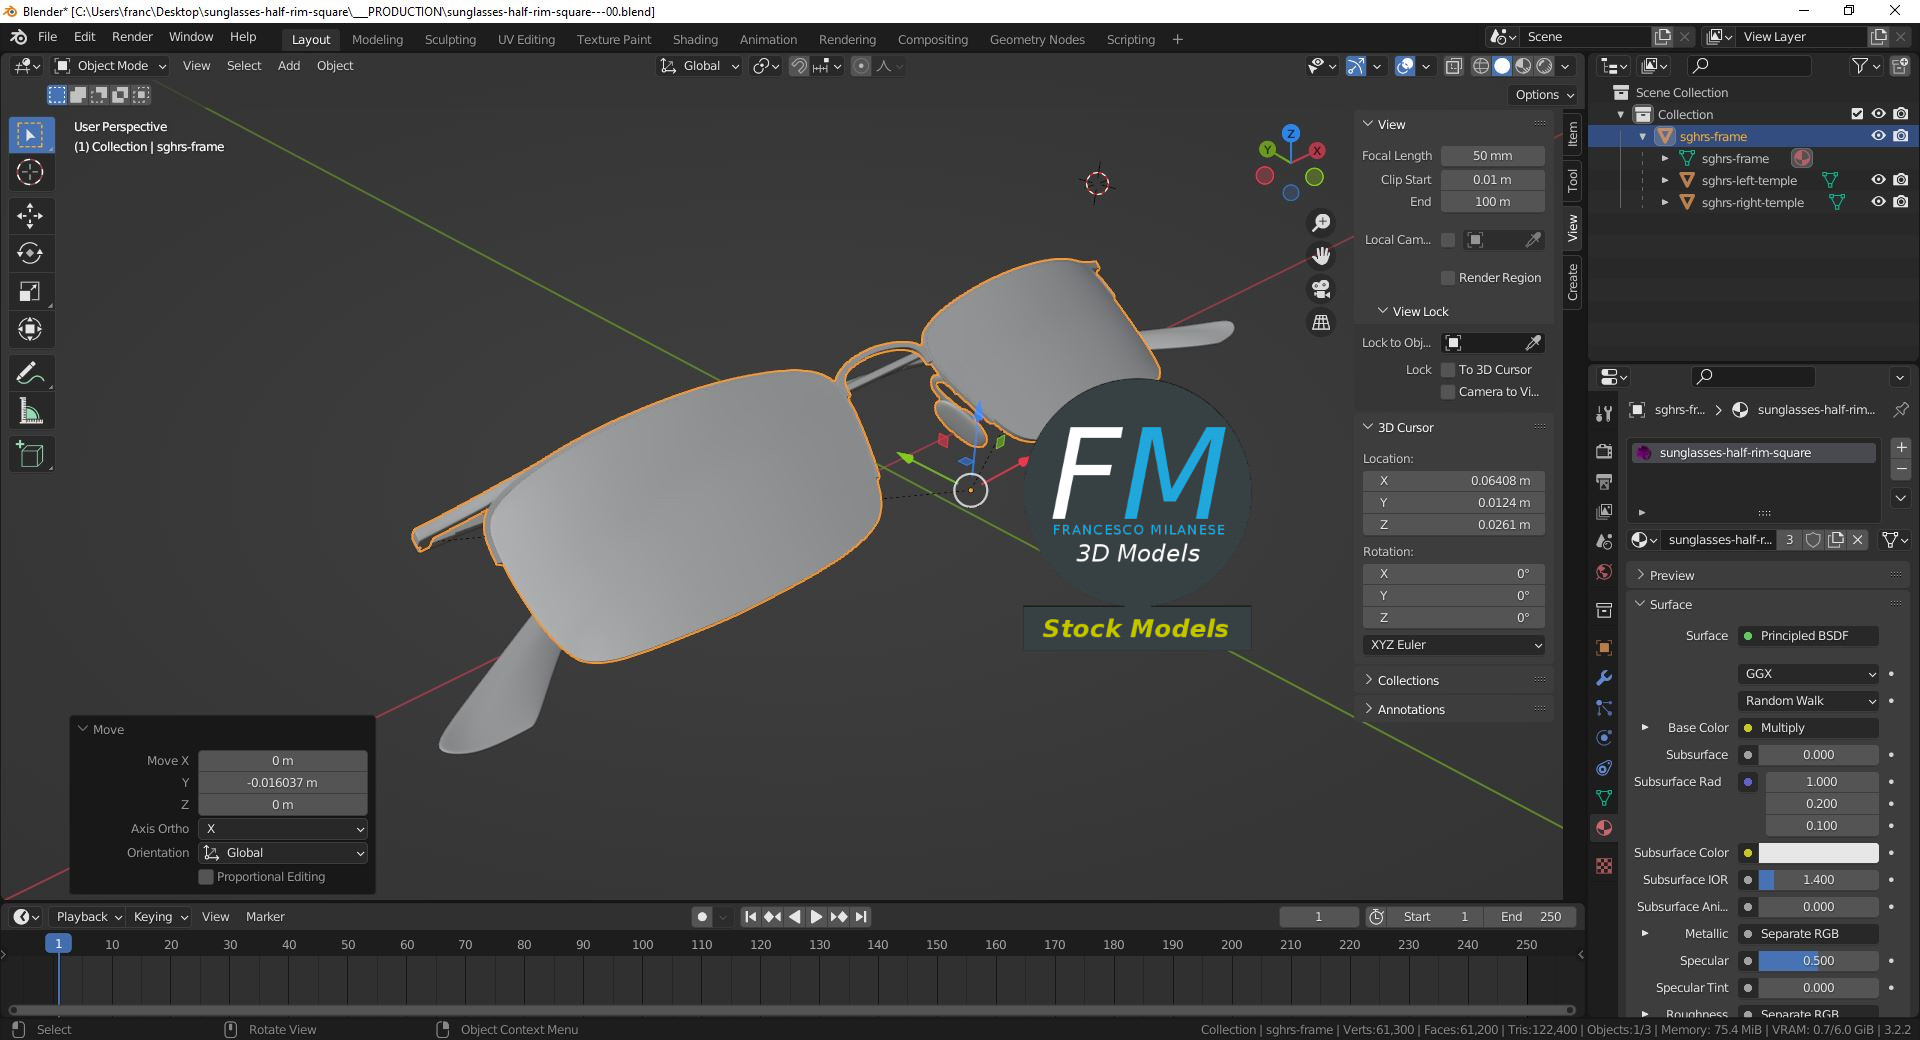Toggle Local Camera checkbox

pos(1448,240)
